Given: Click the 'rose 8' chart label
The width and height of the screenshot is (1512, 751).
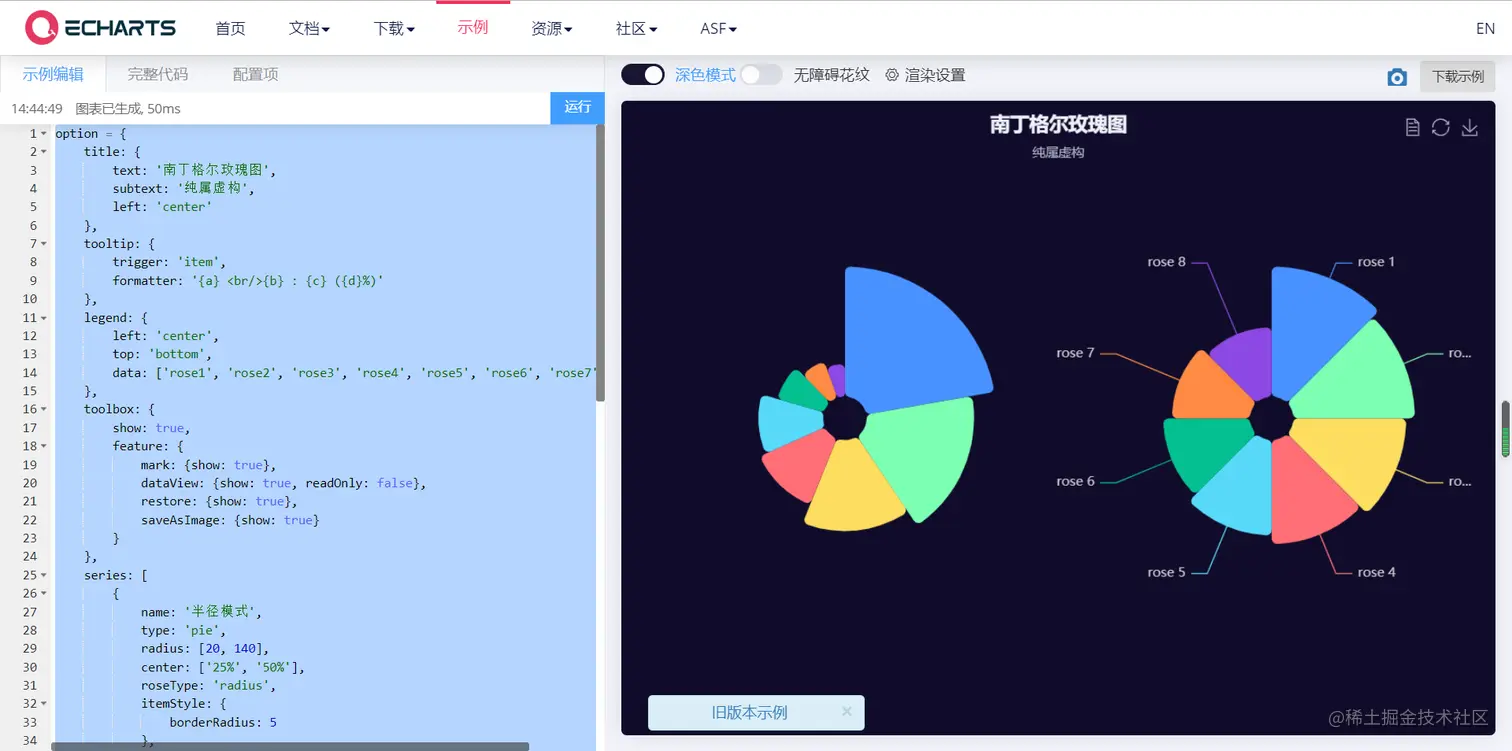Looking at the screenshot, I should (x=1166, y=262).
